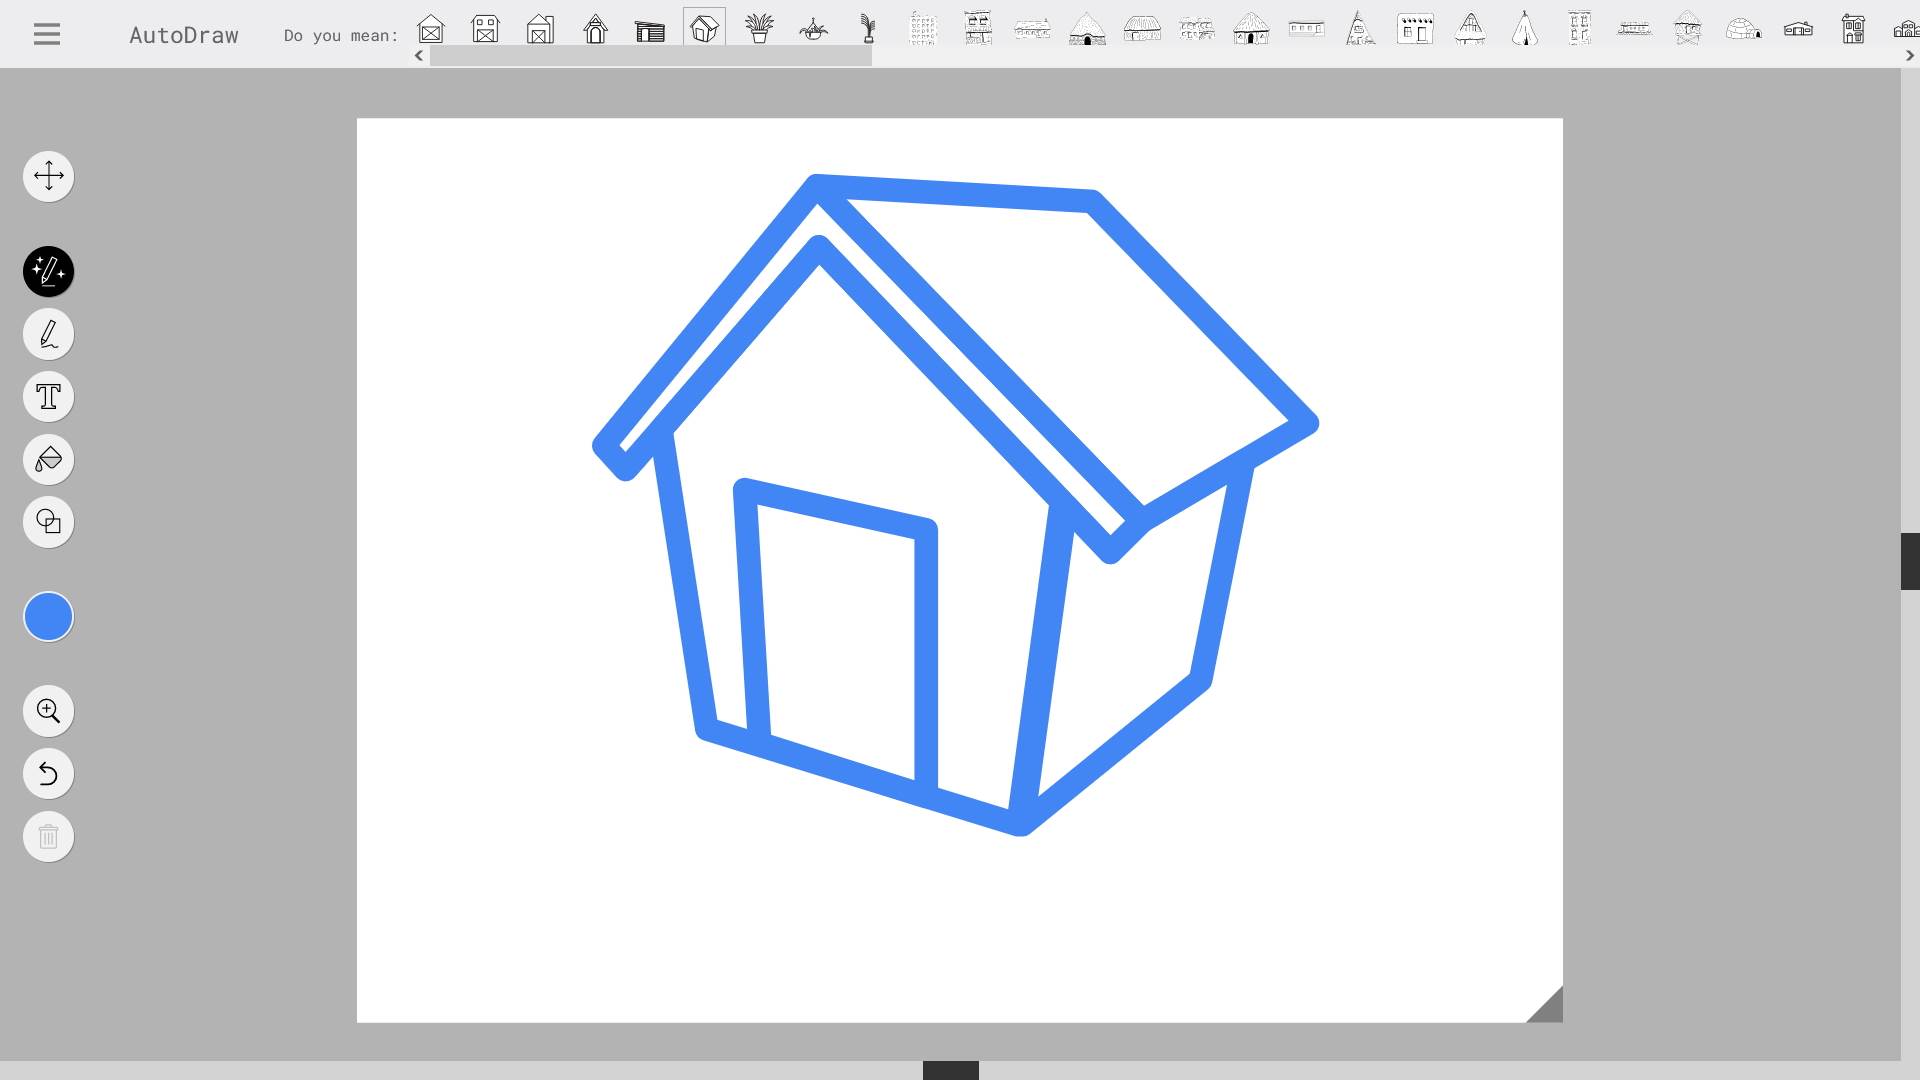Clear the canvas with the trash icon
1920x1080 pixels.
48,836
